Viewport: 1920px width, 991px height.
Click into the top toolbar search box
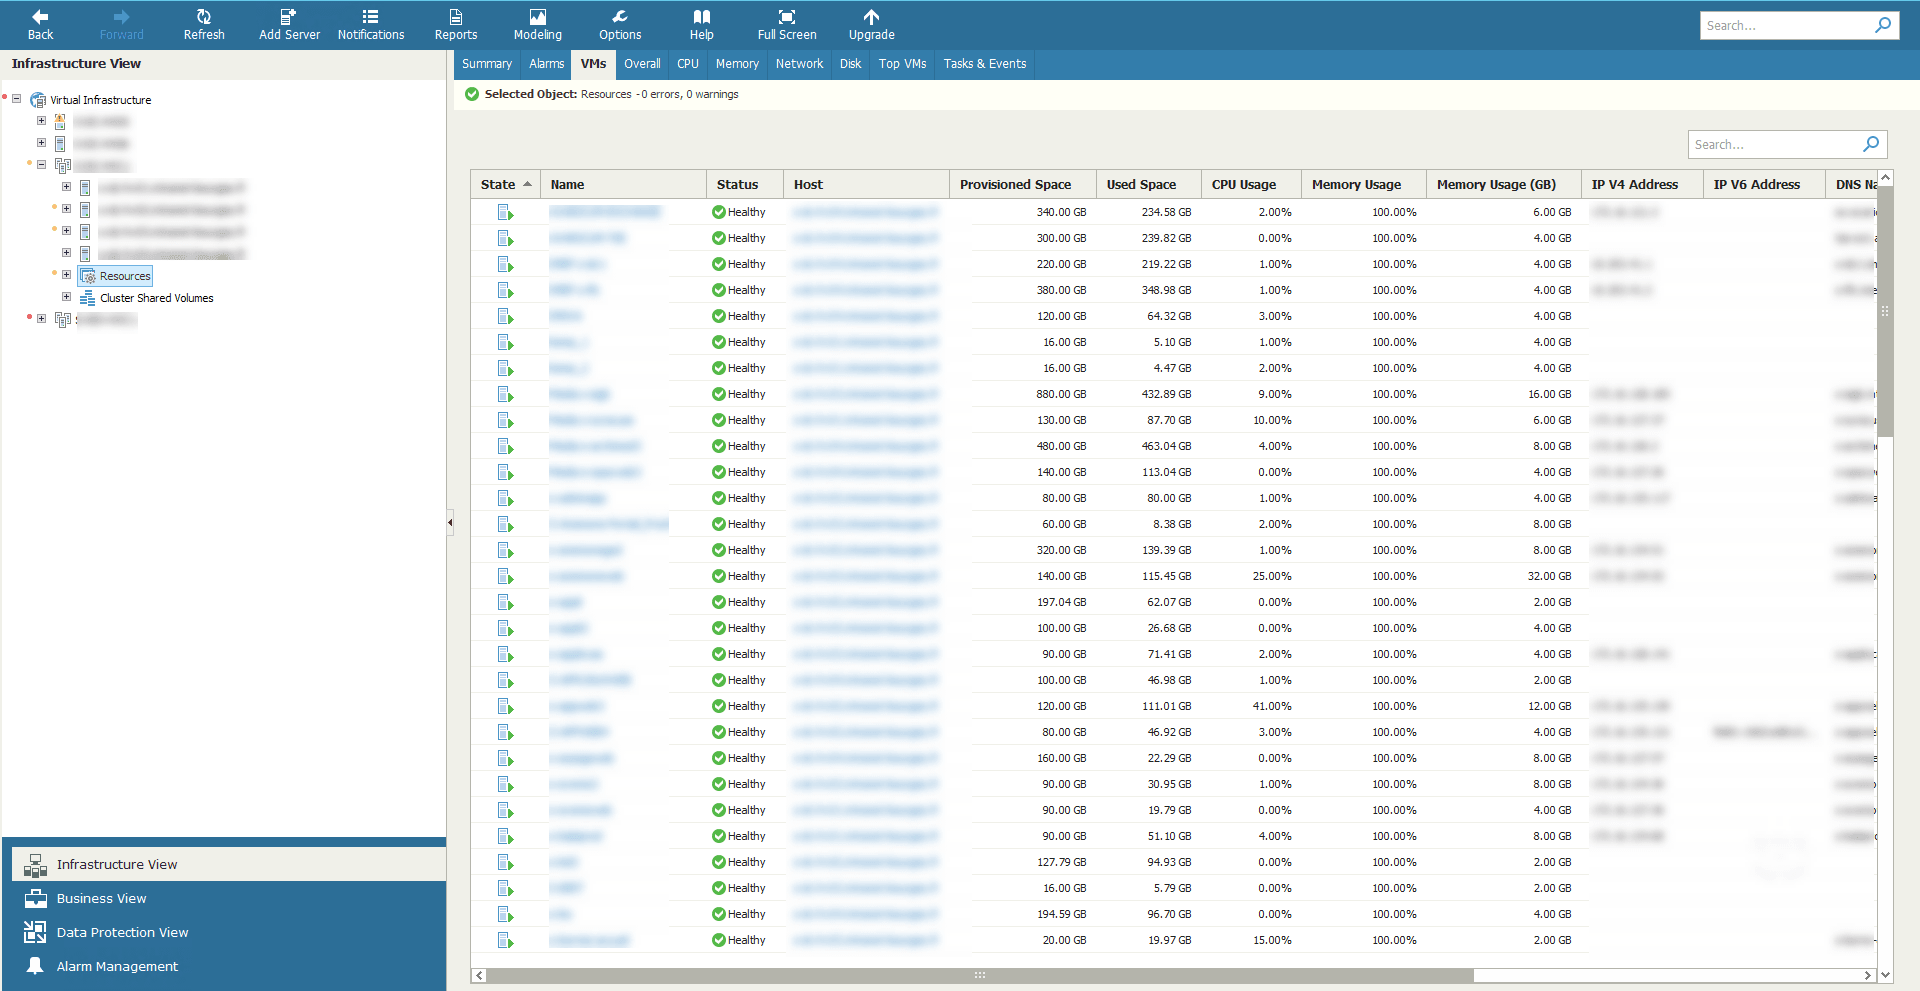[1785, 25]
